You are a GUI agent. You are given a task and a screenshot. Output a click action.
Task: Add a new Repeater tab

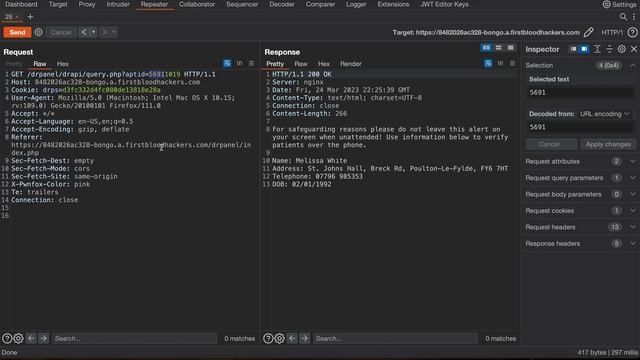click(x=30, y=17)
